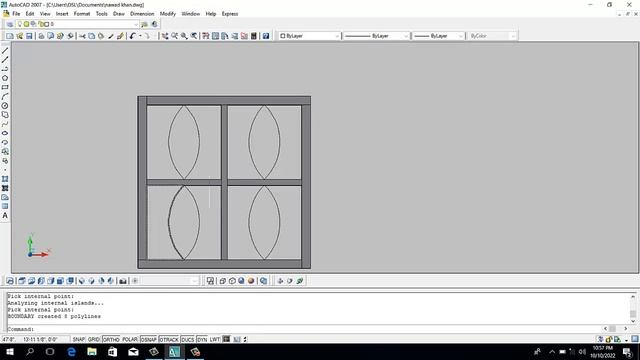The width and height of the screenshot is (640, 360).
Task: Open File Explorer from the taskbar
Action: pos(92,351)
